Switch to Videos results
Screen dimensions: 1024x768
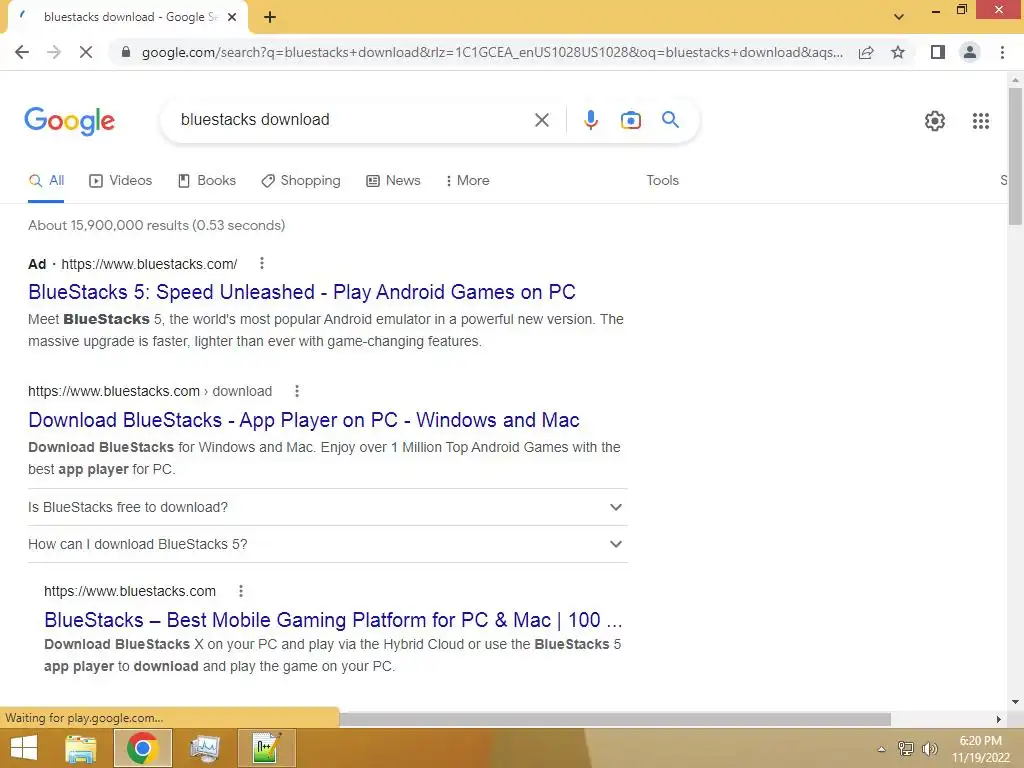coord(120,181)
